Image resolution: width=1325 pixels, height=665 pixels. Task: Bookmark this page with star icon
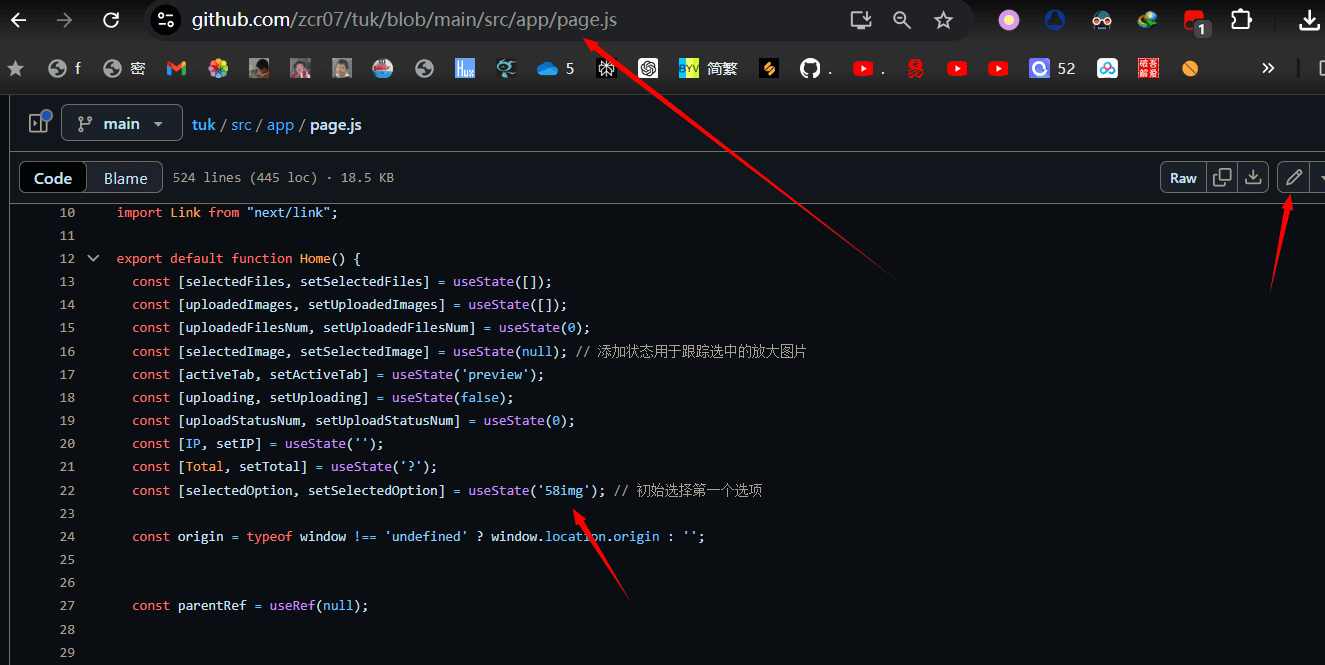coord(943,20)
